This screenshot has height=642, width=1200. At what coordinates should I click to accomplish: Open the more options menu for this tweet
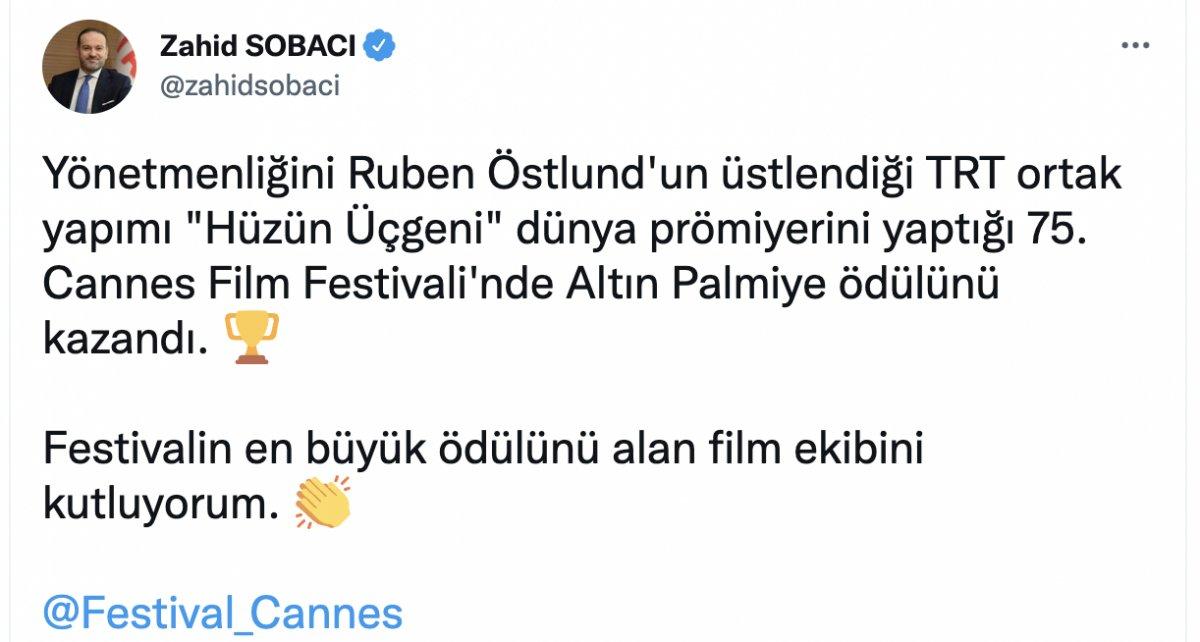pos(1133,44)
